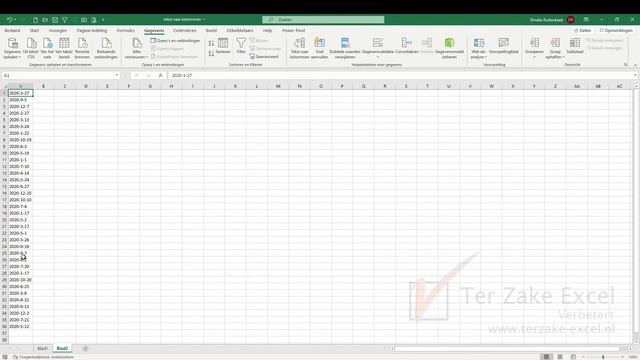Open the Sorteren dialog
This screenshot has width=640, height=360.
pos(223,46)
